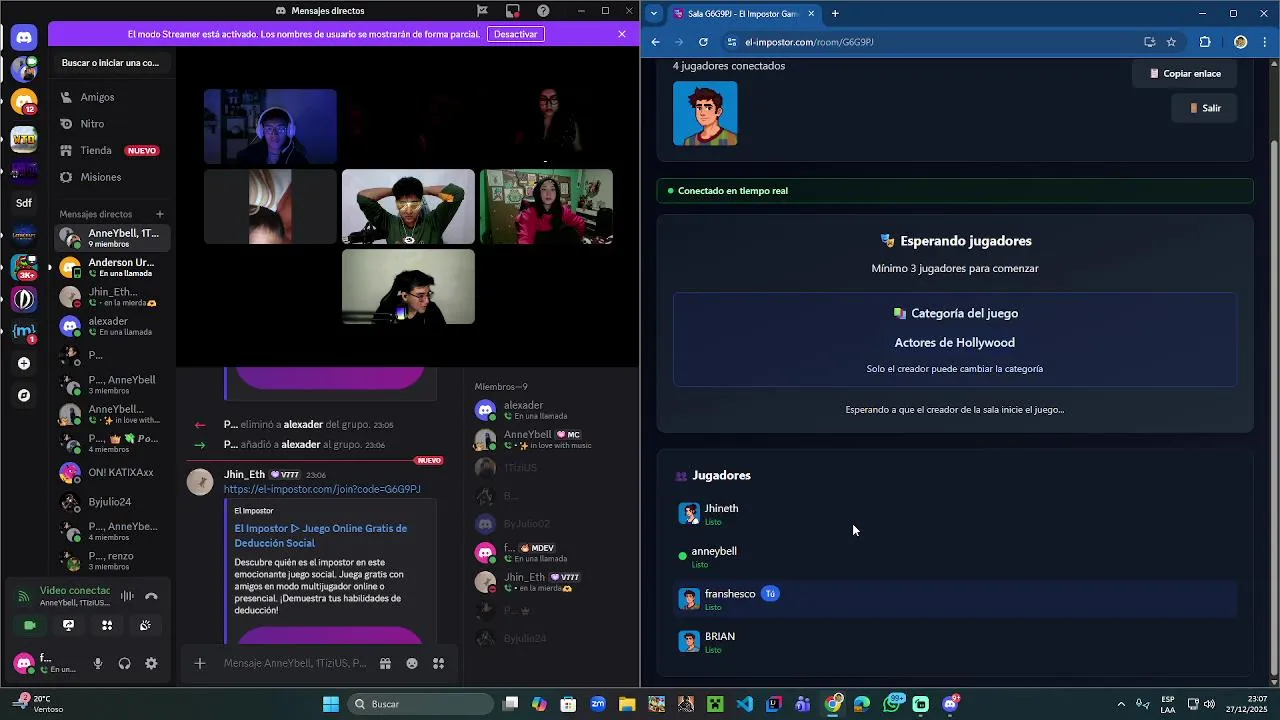
Task: Open Misiones in Discord sidebar
Action: tap(112, 177)
